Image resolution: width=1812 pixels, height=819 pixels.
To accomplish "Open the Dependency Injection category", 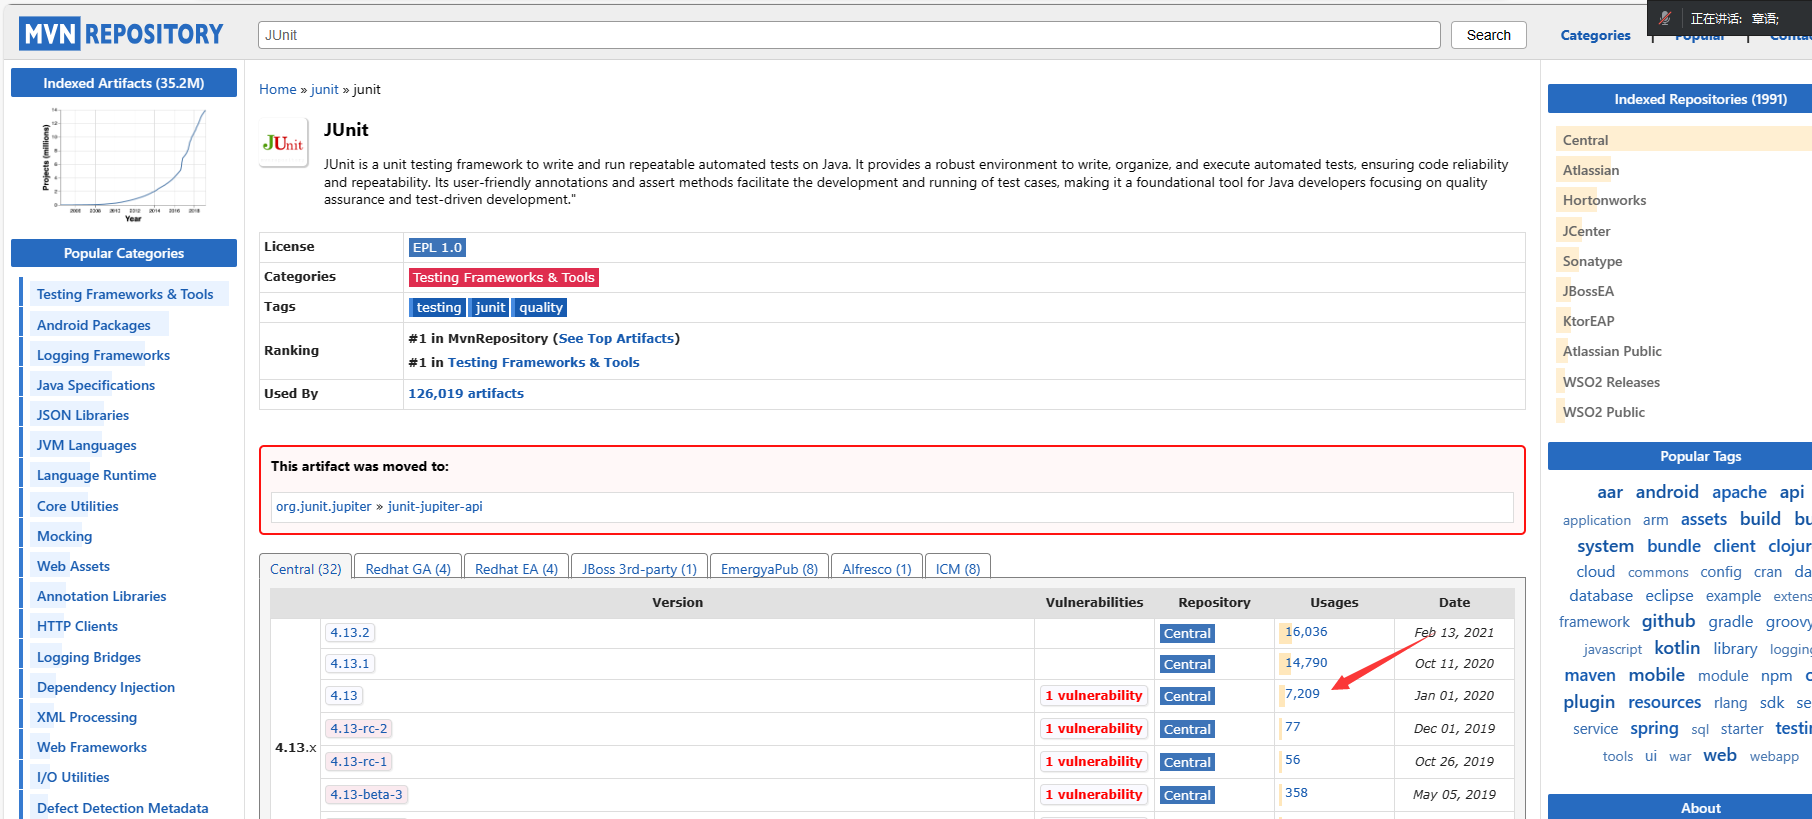I will point(106,687).
